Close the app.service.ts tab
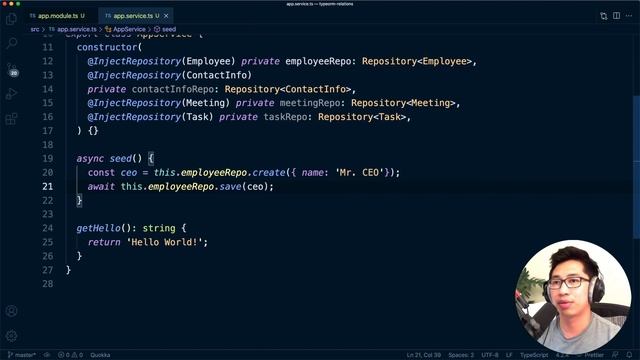Screen dimensions: 640x360 point(166,16)
